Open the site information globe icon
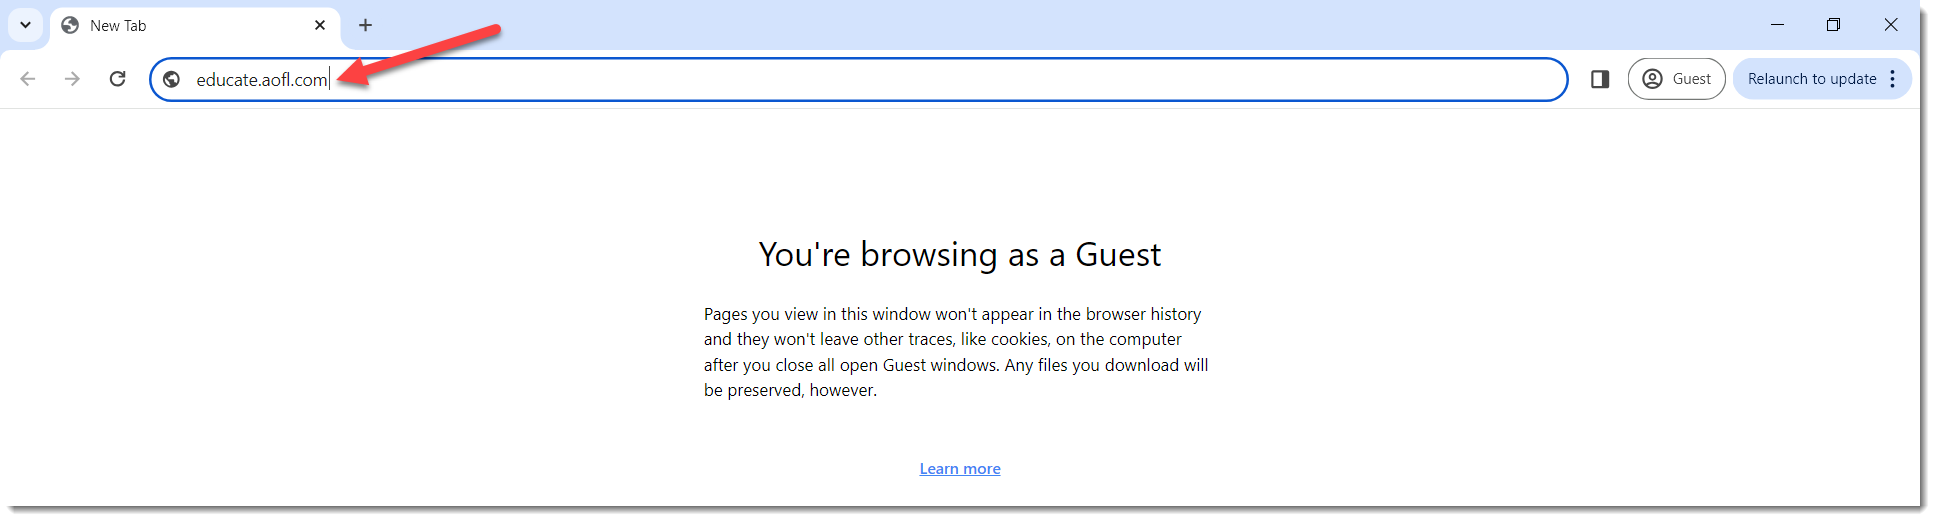Screen dimensions: 1935x521 tap(172, 79)
